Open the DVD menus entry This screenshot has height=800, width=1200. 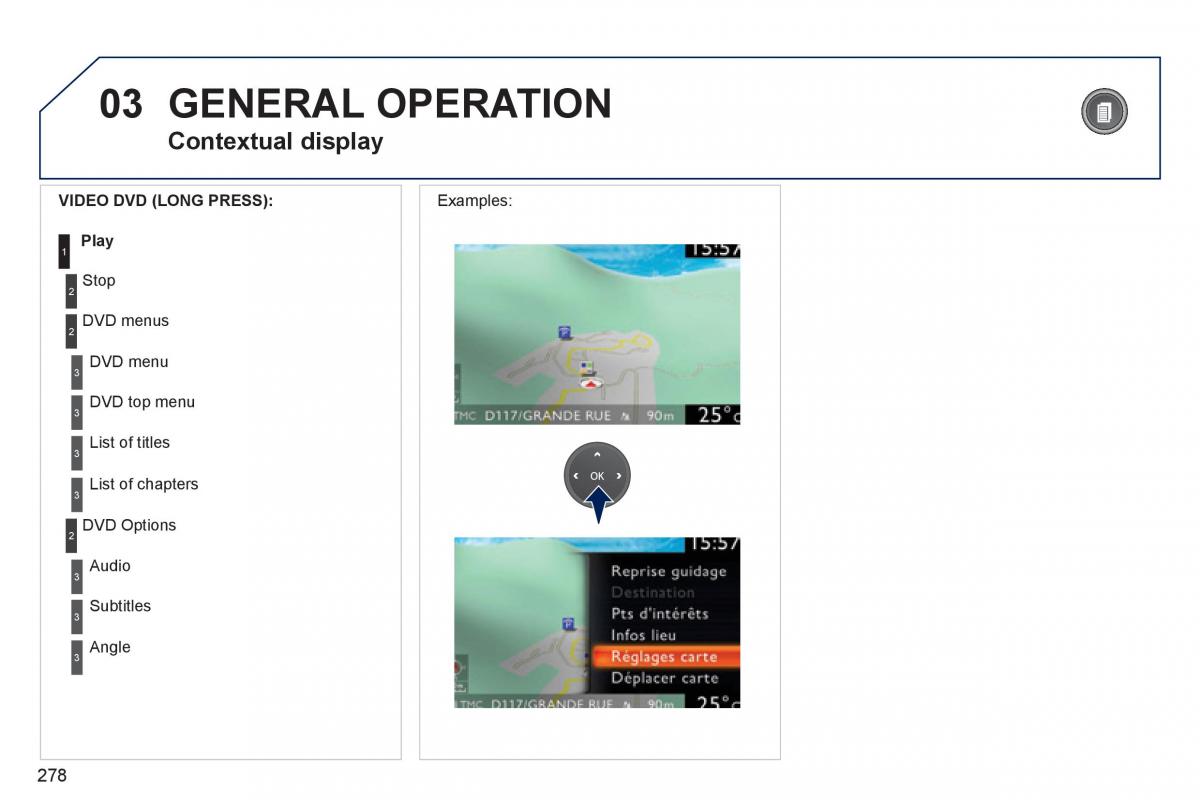(x=125, y=321)
